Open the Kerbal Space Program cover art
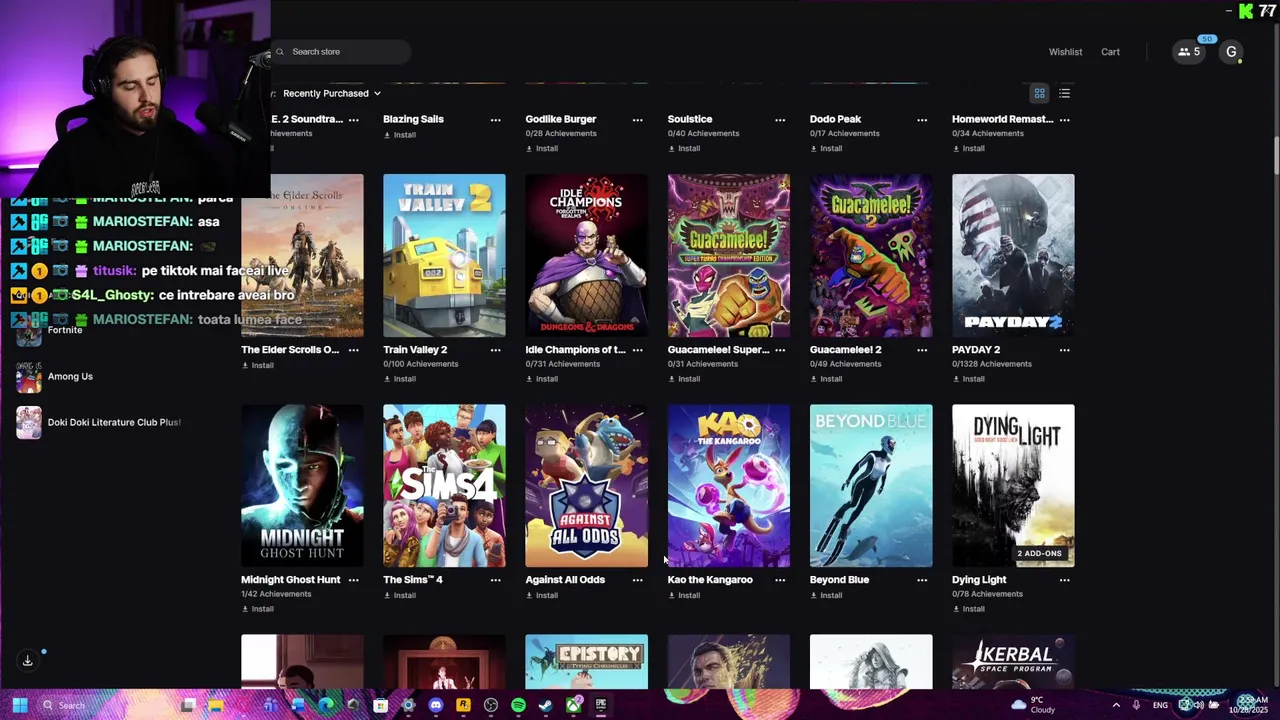1280x720 pixels. [x=1013, y=662]
